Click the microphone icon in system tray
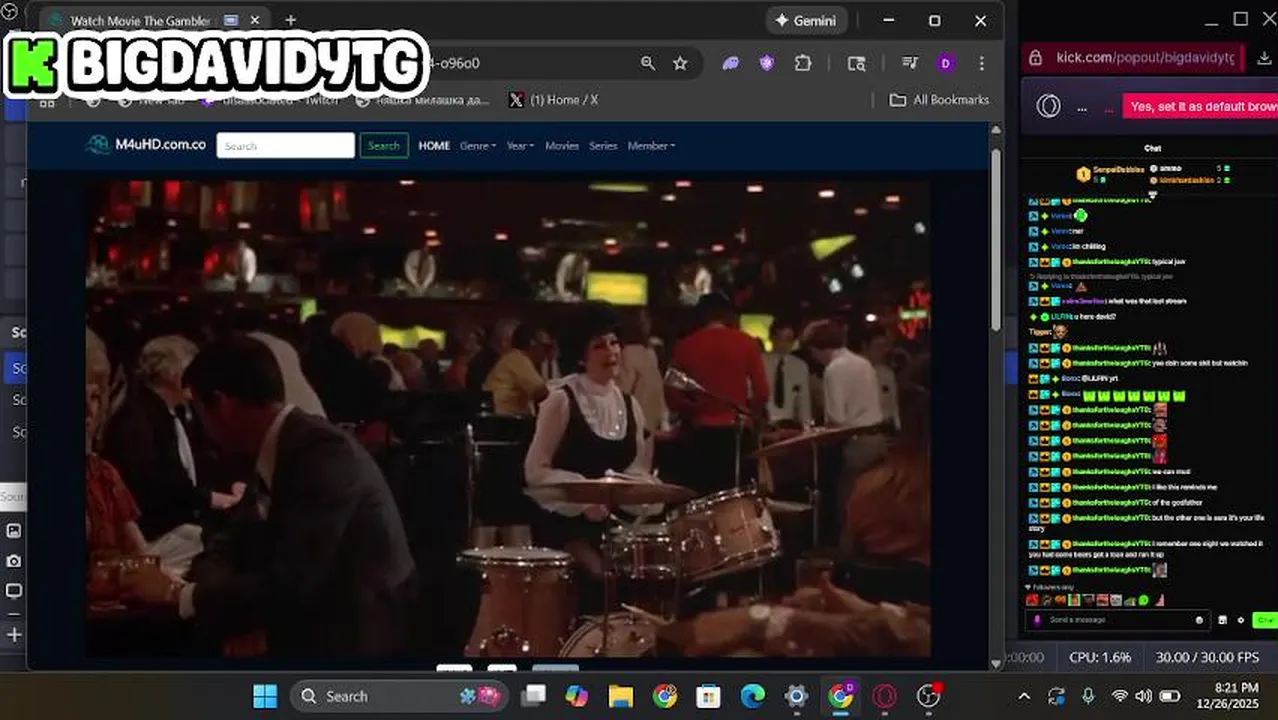This screenshot has width=1278, height=720. (1088, 696)
